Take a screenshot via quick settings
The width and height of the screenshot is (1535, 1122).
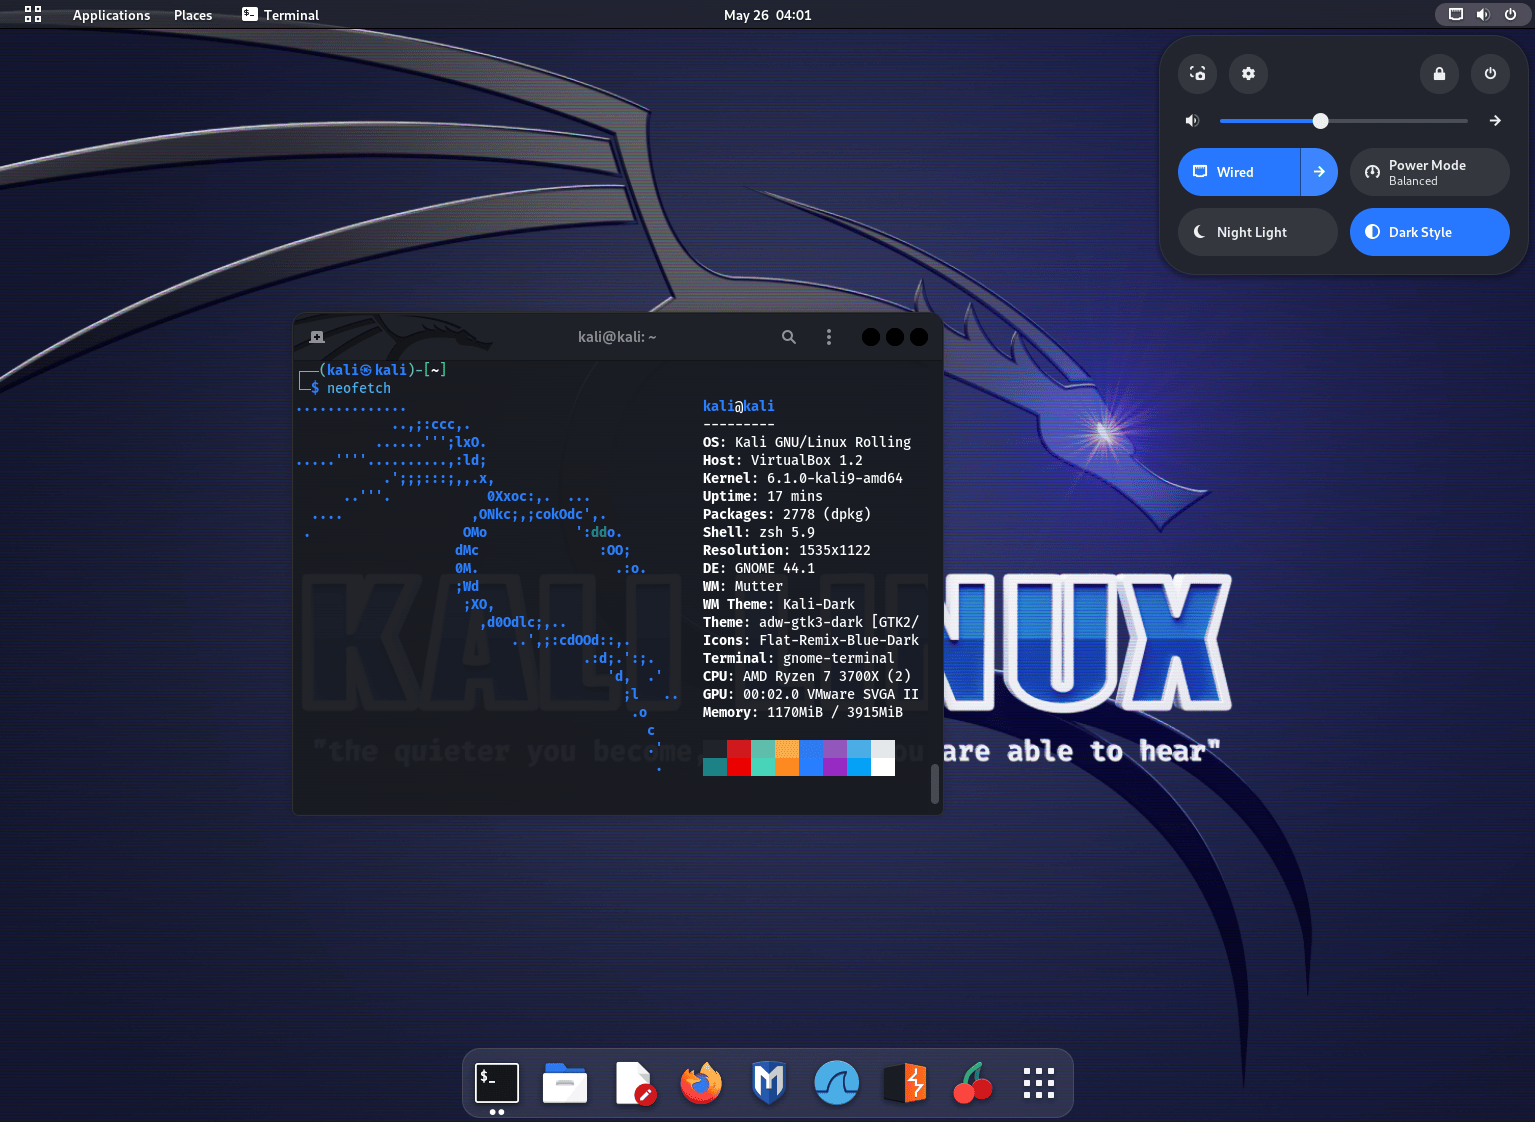pos(1197,73)
